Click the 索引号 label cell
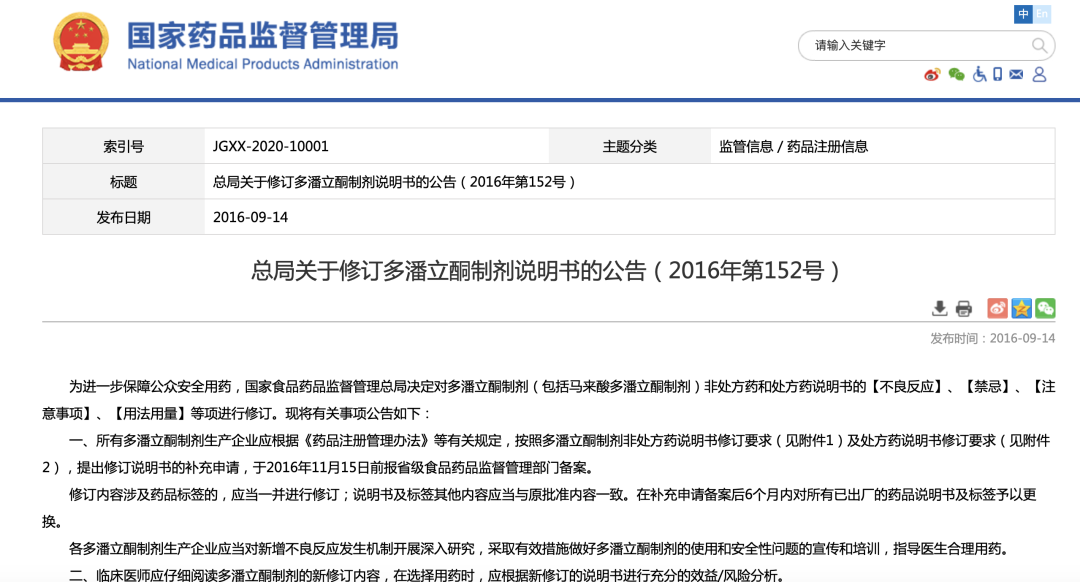 123,146
